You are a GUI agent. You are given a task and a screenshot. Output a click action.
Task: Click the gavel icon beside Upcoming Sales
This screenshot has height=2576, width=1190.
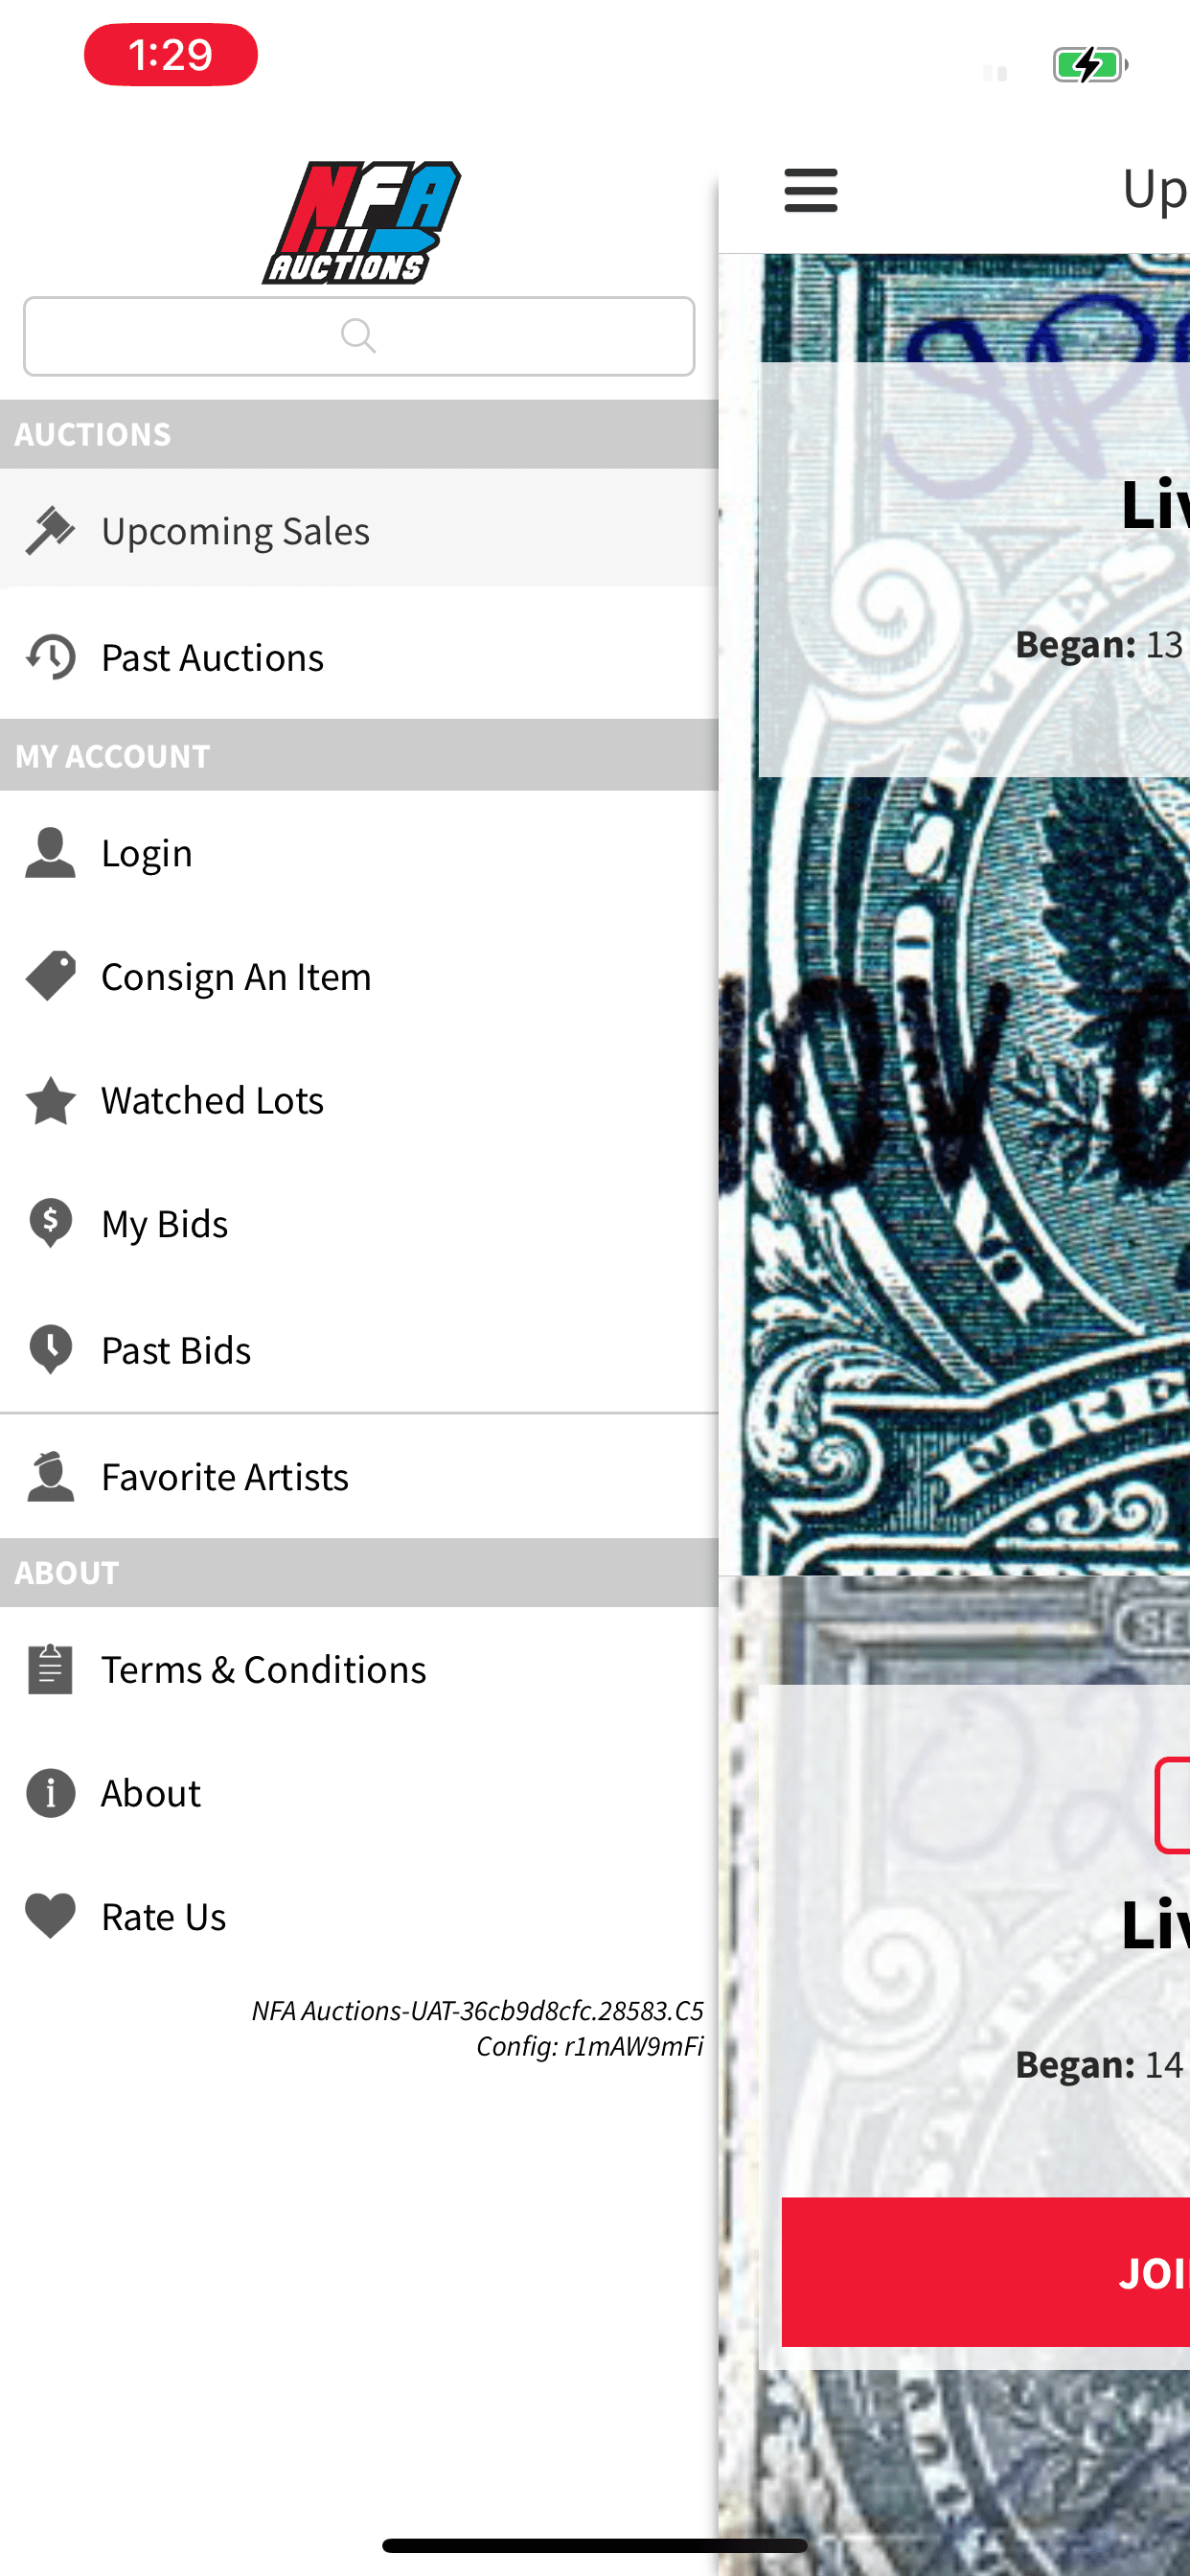(x=50, y=530)
